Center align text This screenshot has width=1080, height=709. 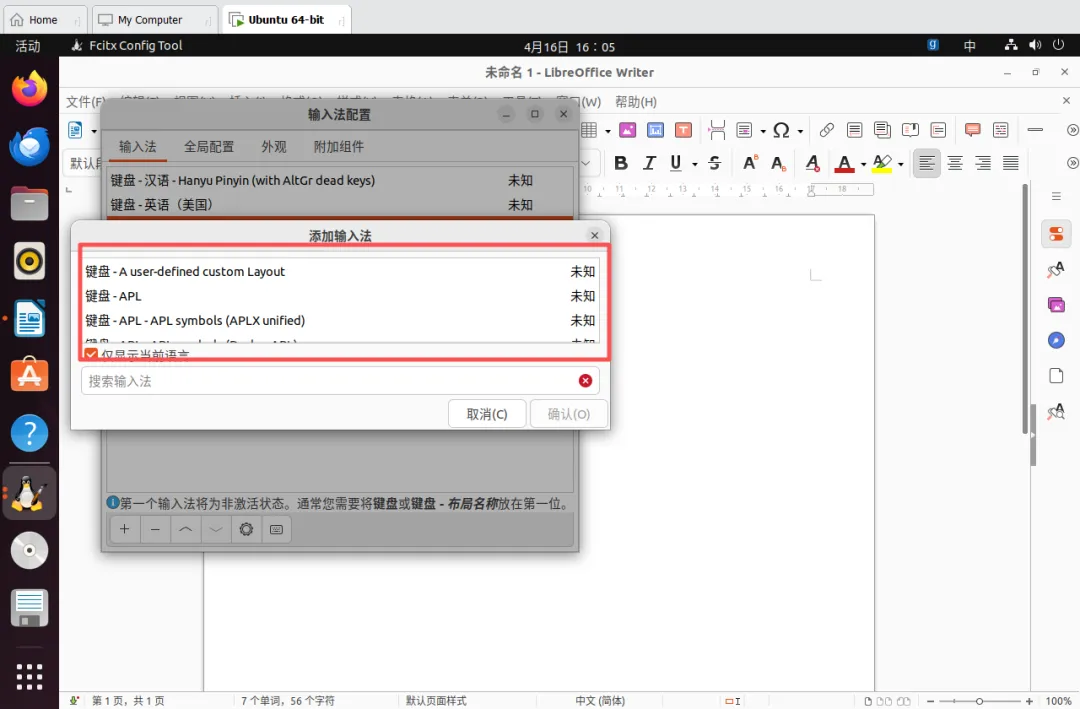point(955,163)
